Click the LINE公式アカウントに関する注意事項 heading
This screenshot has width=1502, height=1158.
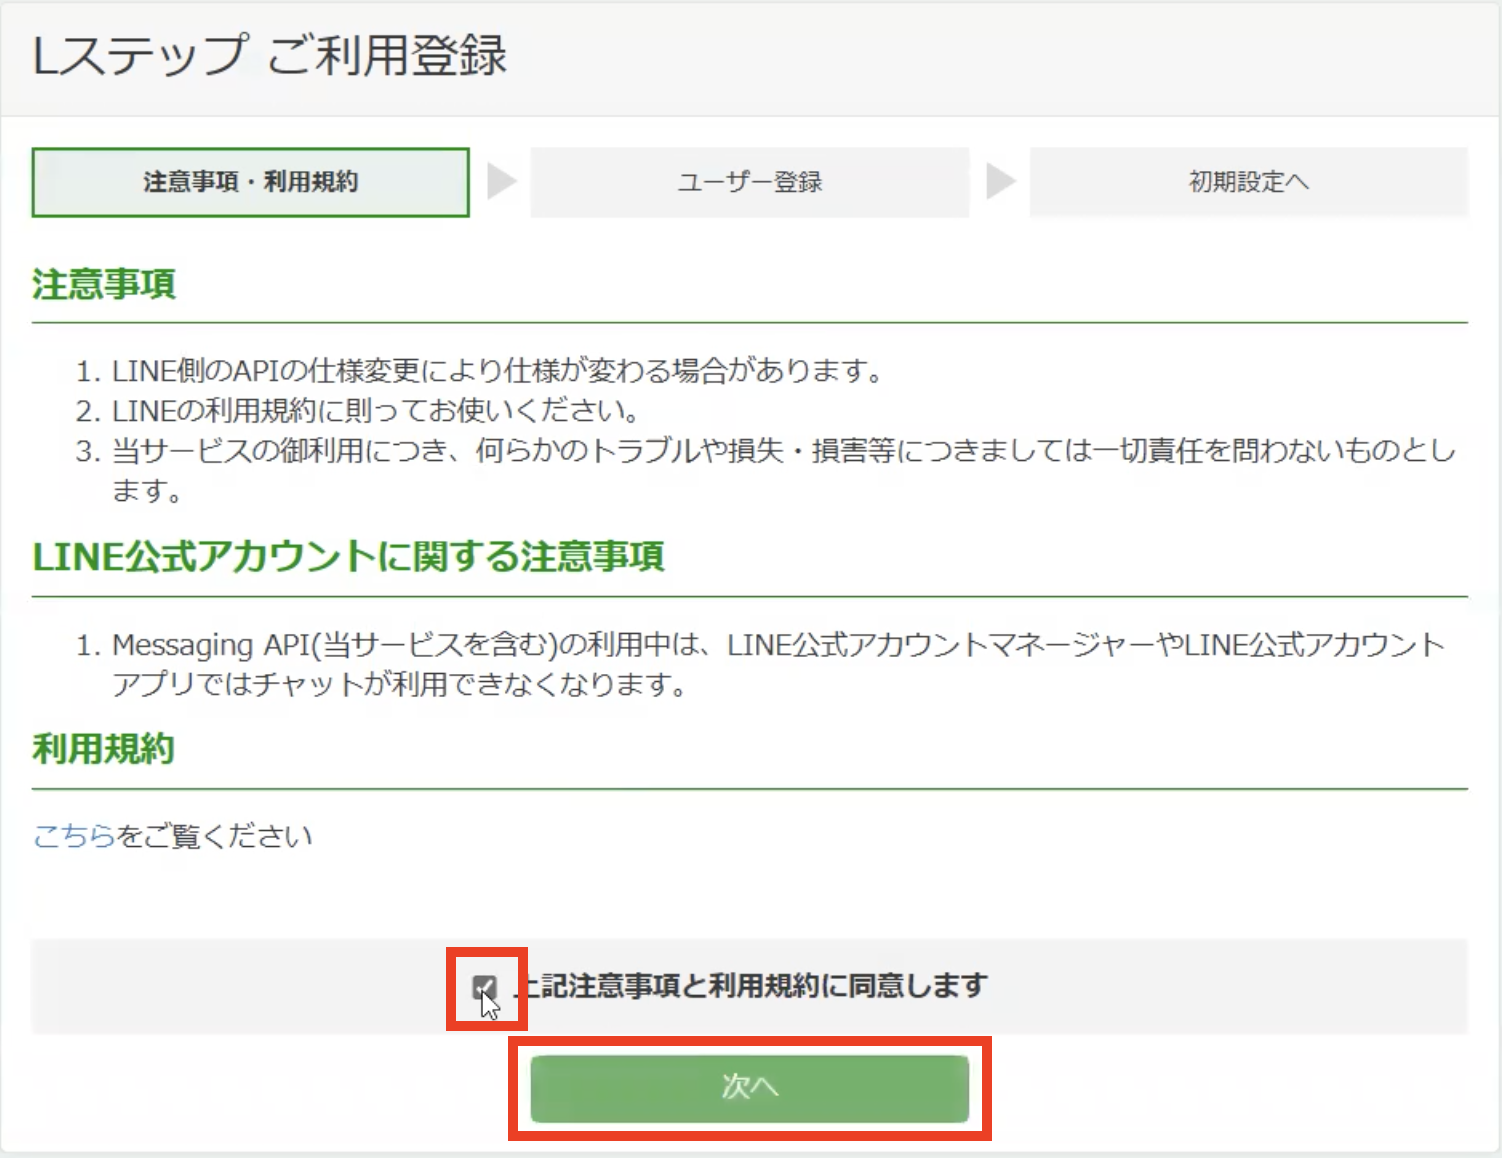348,556
